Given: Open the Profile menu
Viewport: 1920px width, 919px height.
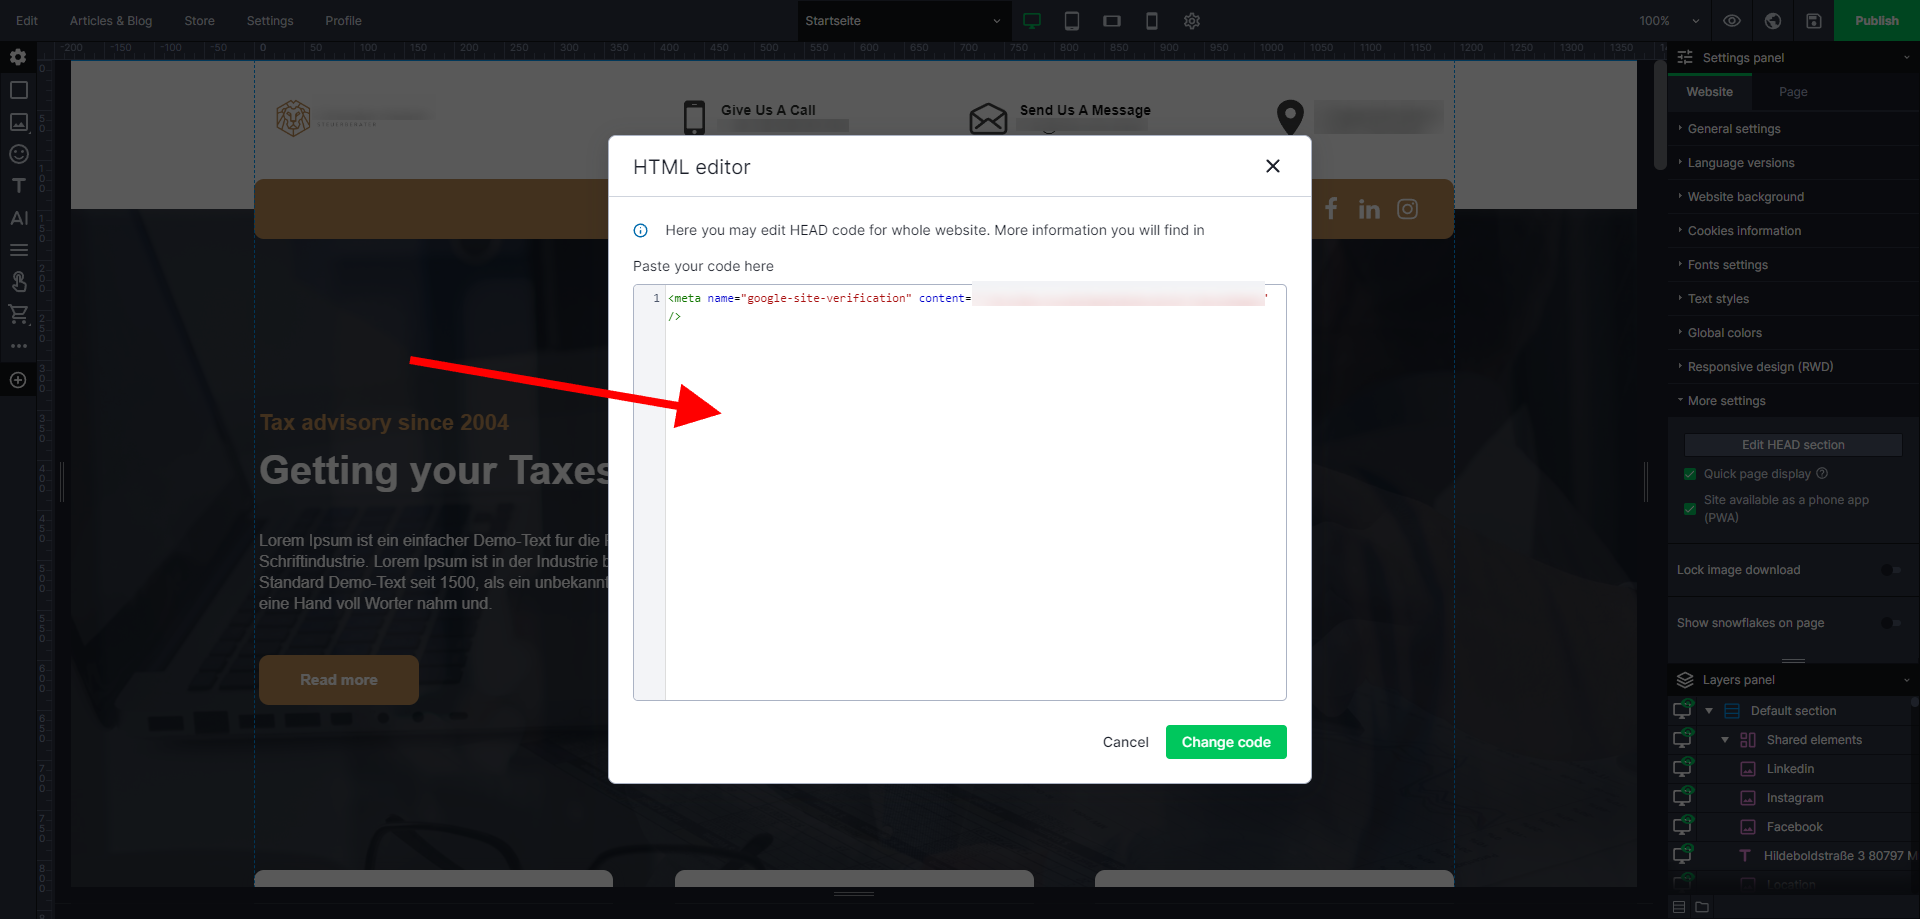Looking at the screenshot, I should (x=343, y=21).
